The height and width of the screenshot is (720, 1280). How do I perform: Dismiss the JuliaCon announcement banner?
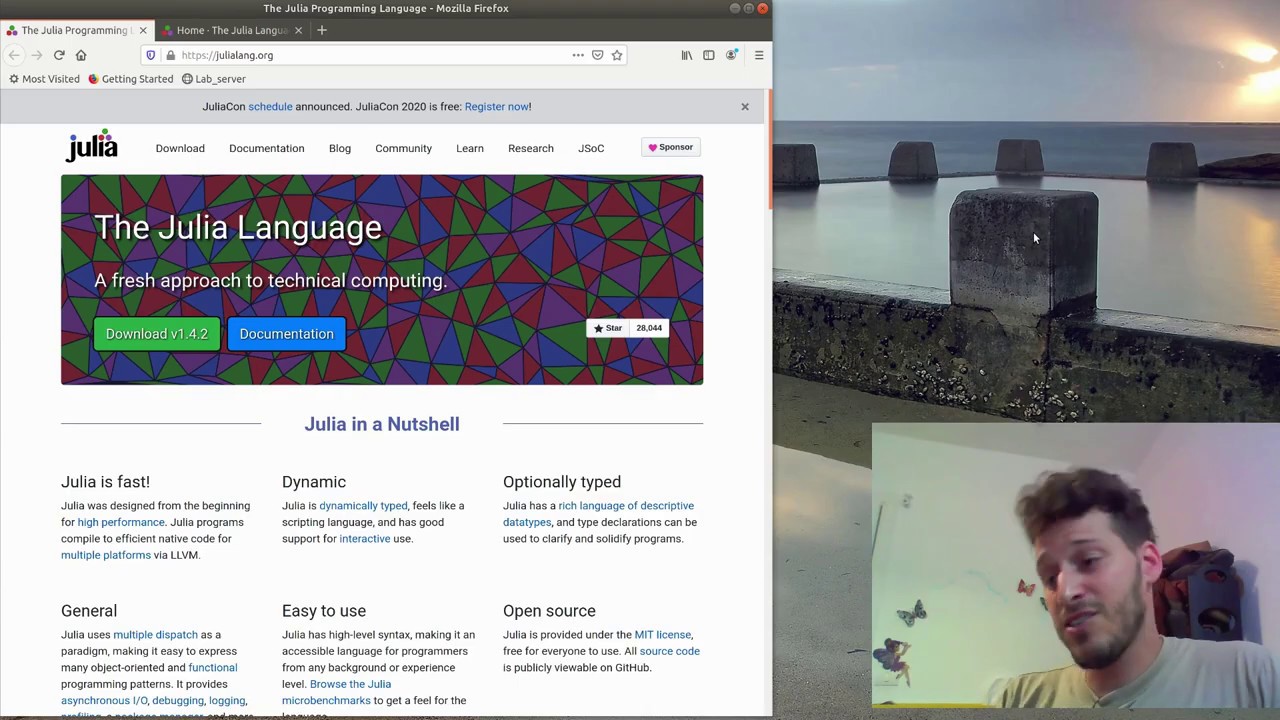pos(745,106)
